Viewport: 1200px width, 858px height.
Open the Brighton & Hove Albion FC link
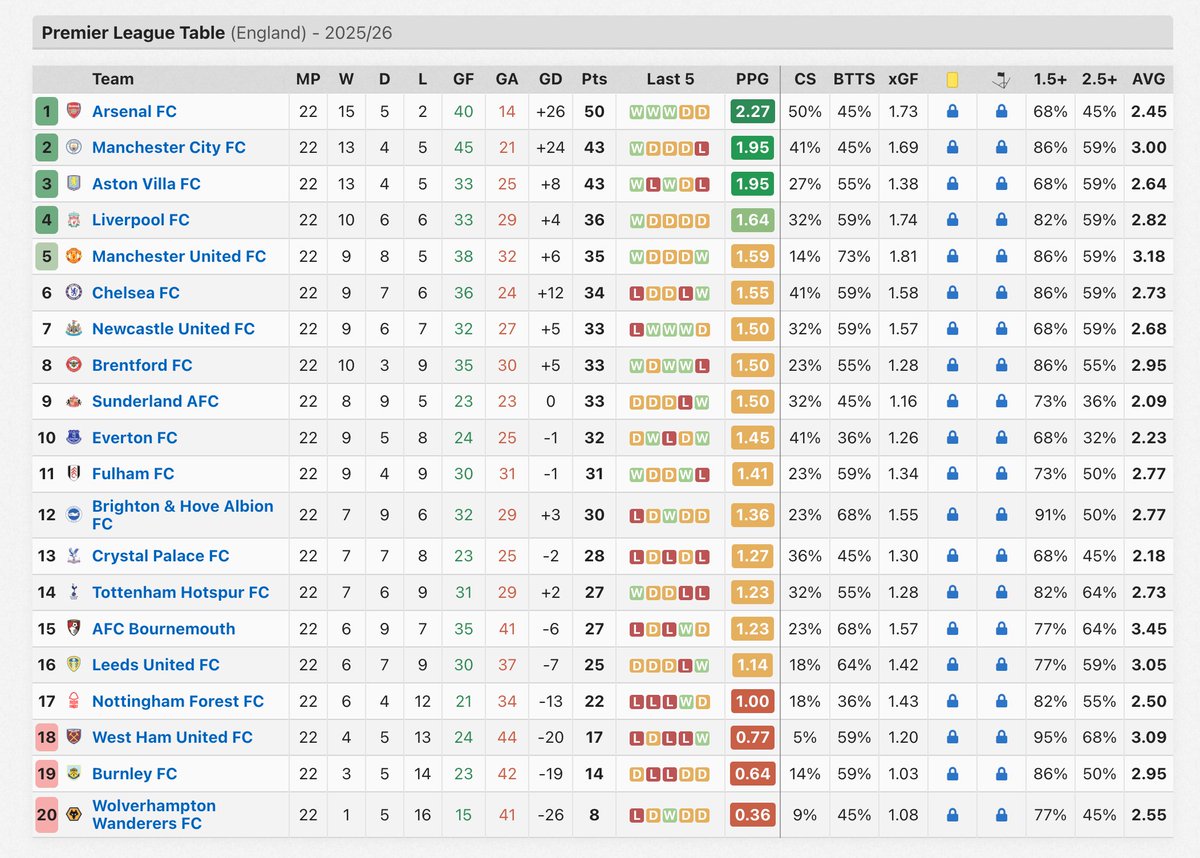coord(183,515)
